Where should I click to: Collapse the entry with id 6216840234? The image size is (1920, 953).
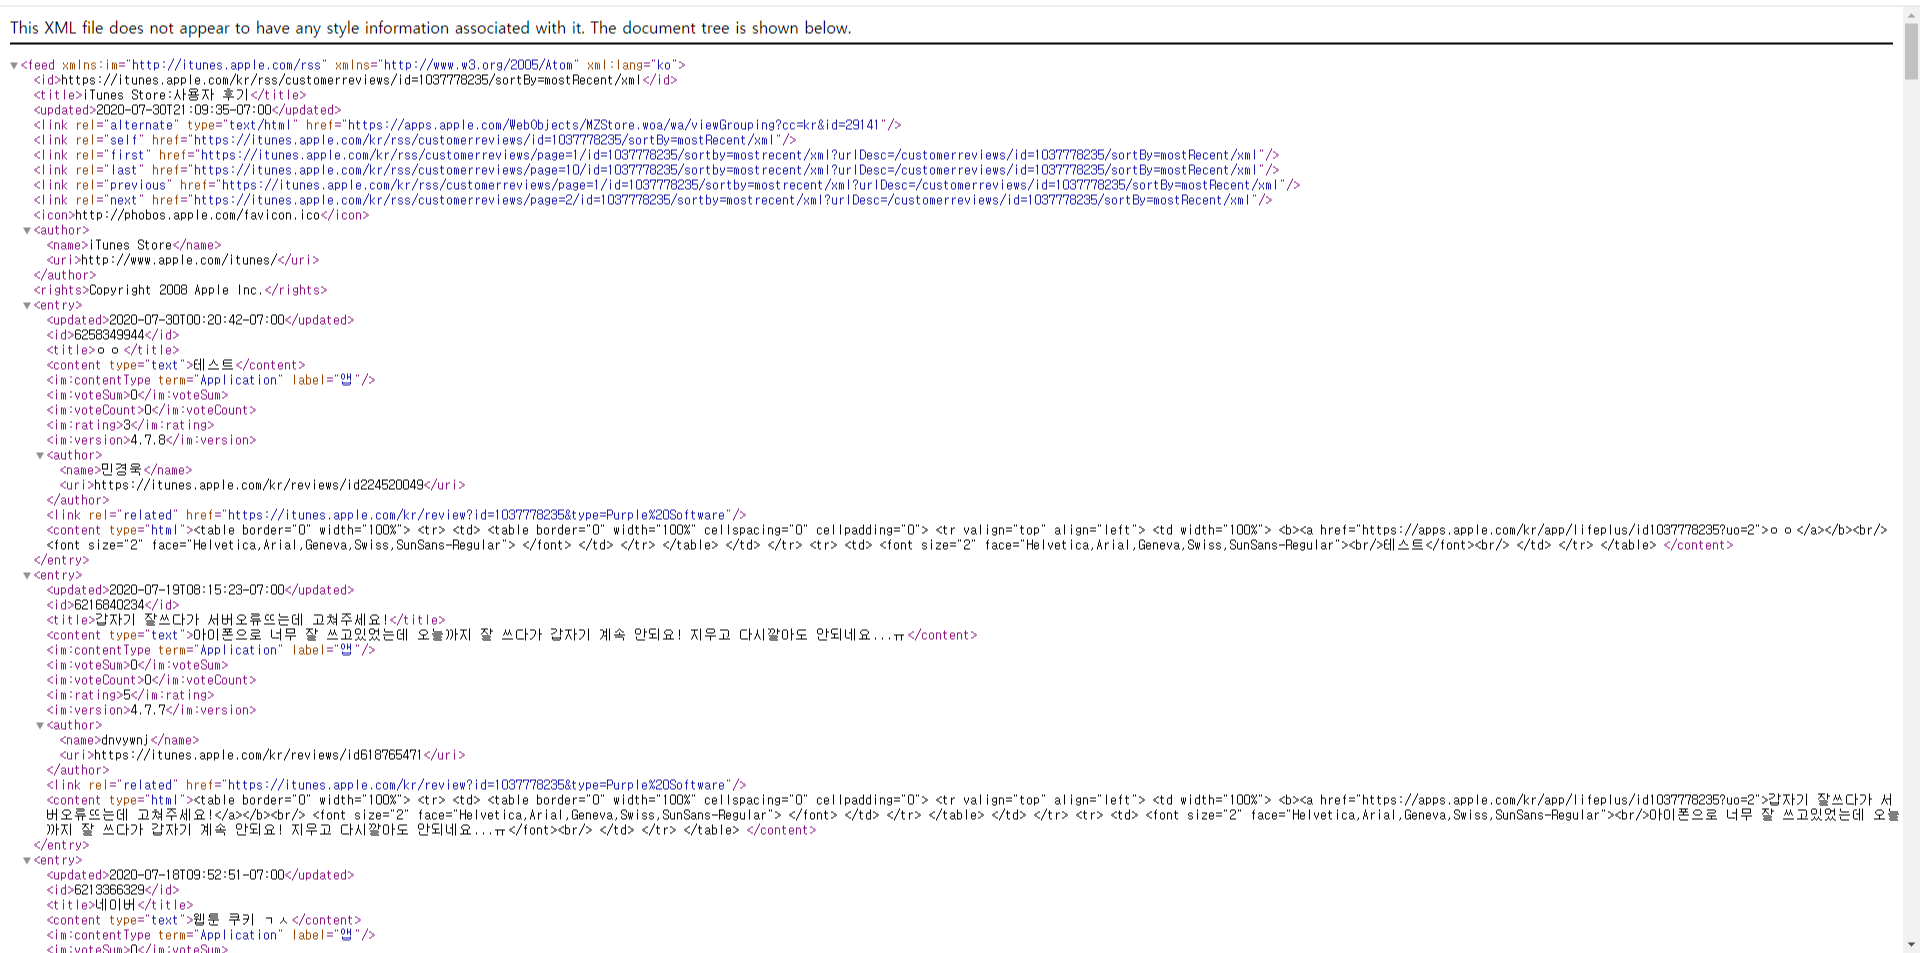(x=27, y=576)
